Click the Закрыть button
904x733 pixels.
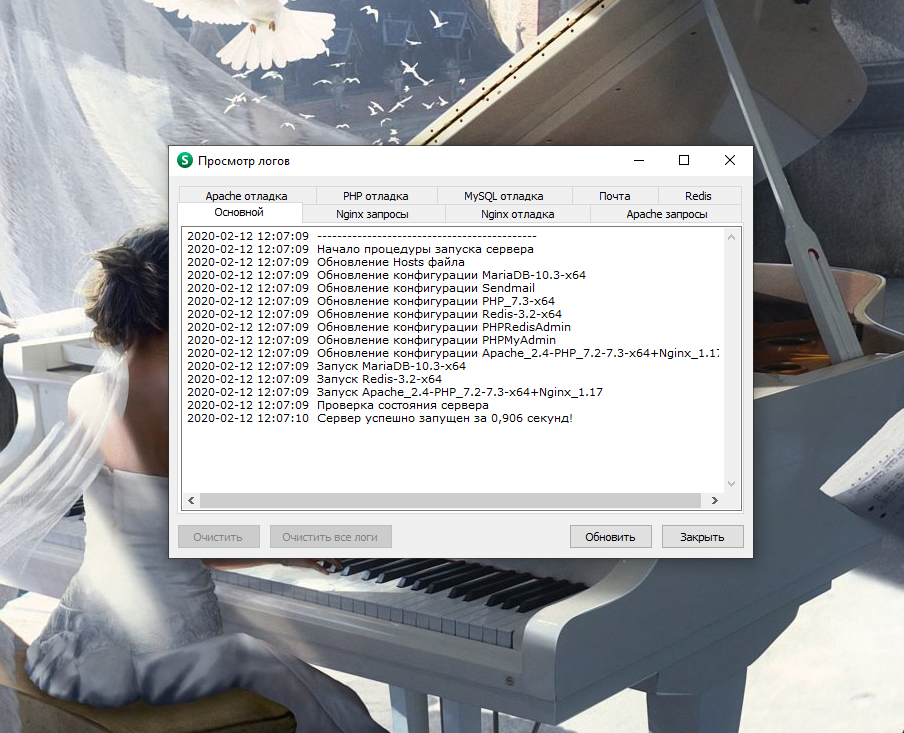click(702, 537)
